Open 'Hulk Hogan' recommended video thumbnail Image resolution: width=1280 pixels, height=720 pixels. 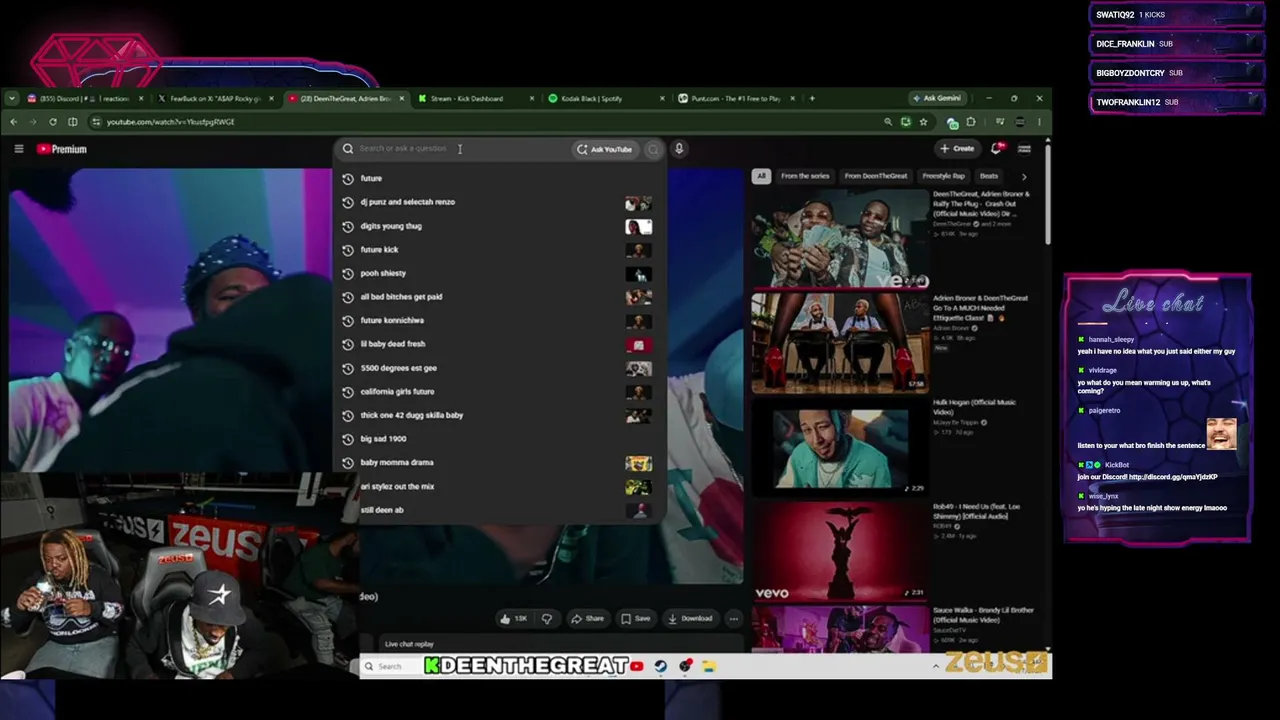pyautogui.click(x=840, y=447)
